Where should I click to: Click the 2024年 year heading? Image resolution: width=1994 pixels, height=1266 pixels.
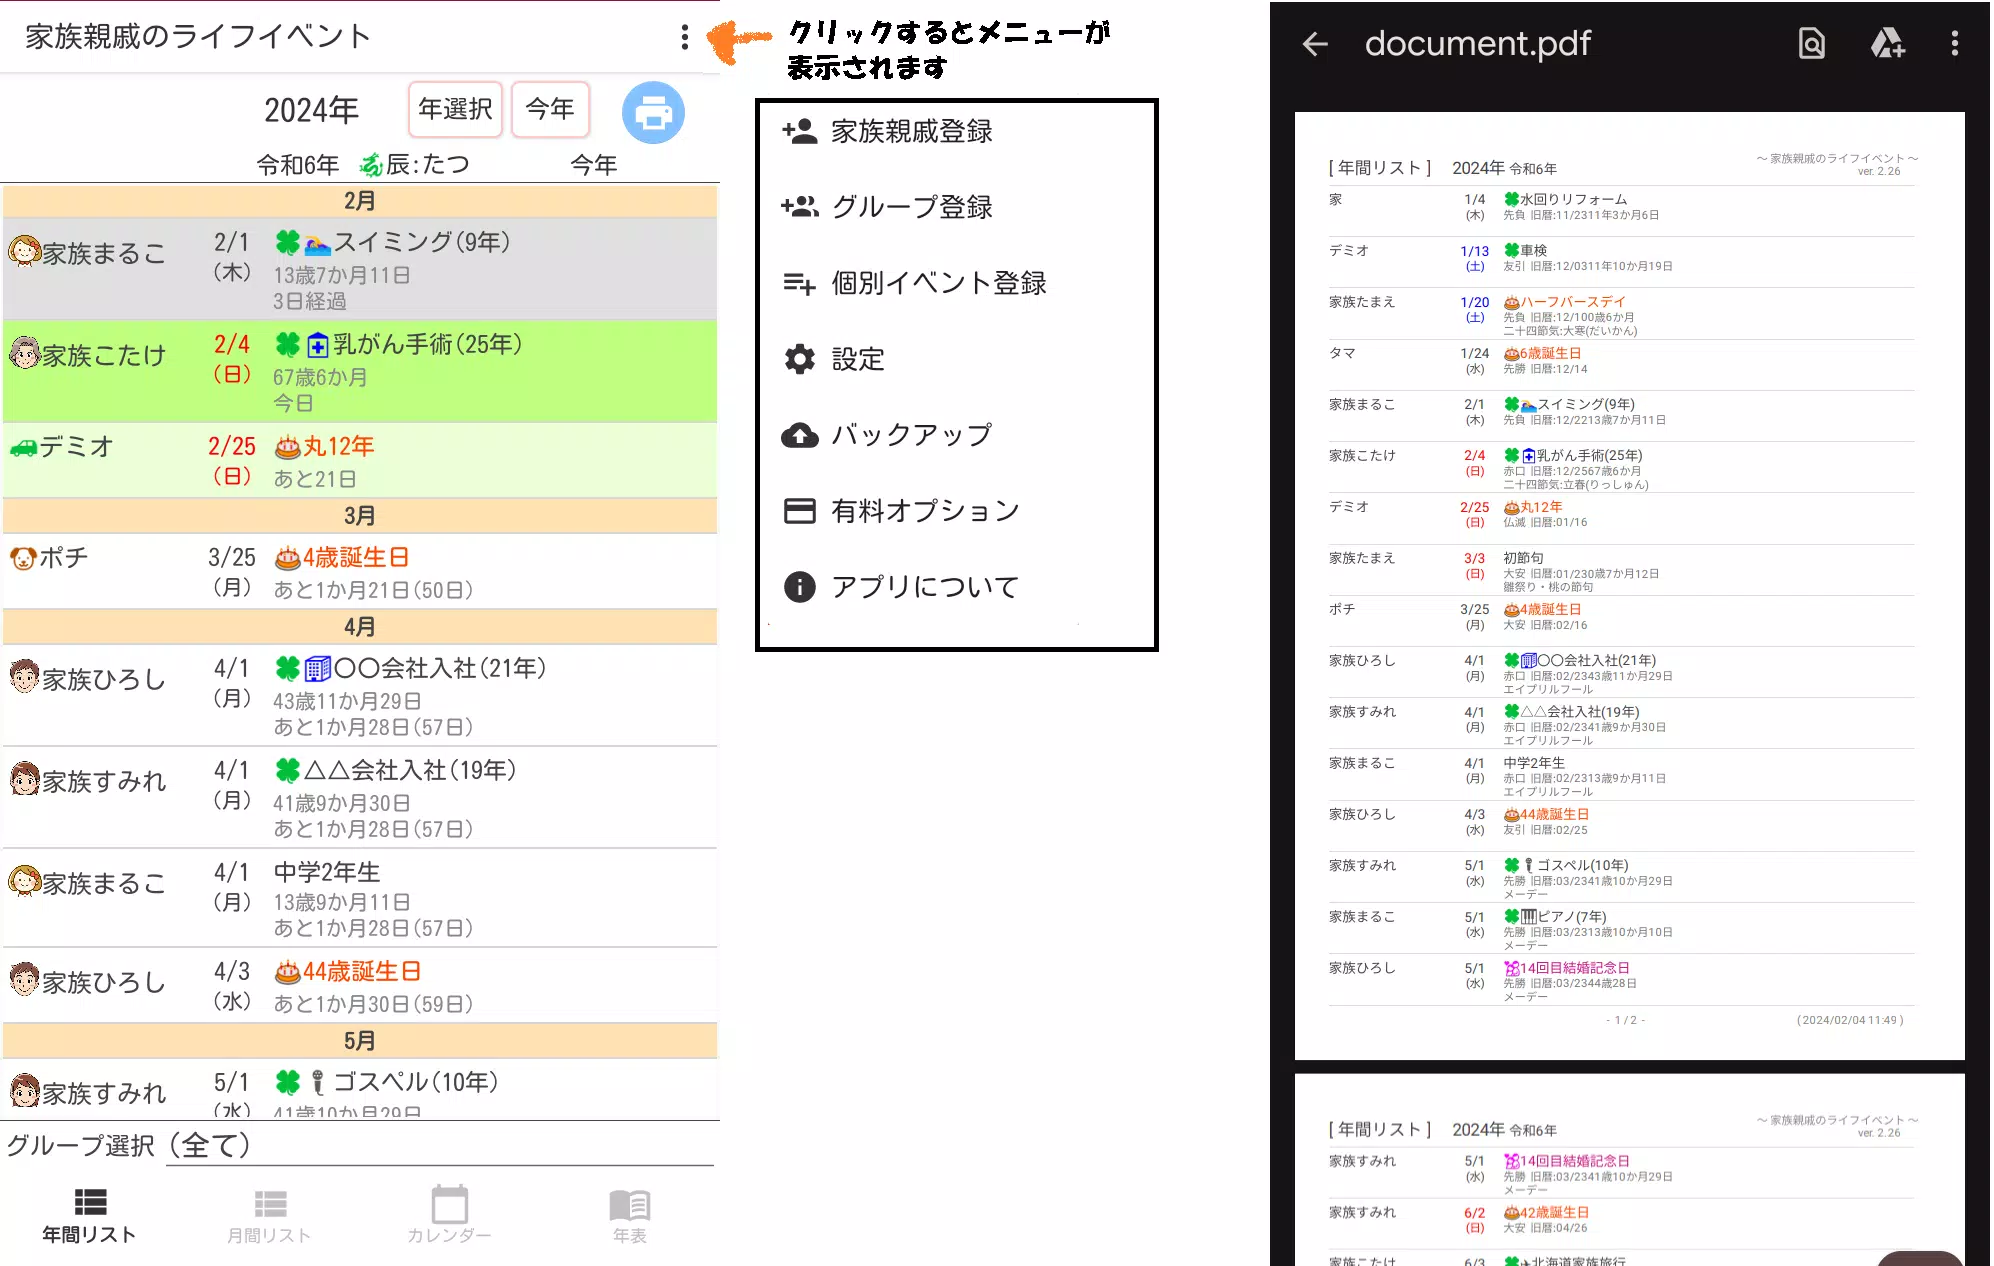tap(311, 110)
